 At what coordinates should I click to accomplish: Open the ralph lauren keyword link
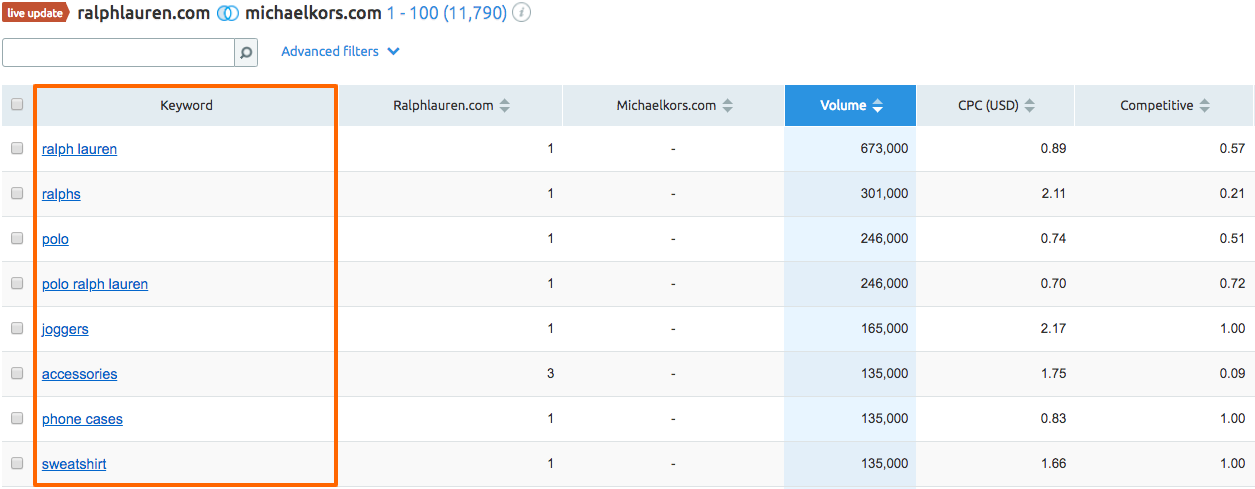point(79,149)
